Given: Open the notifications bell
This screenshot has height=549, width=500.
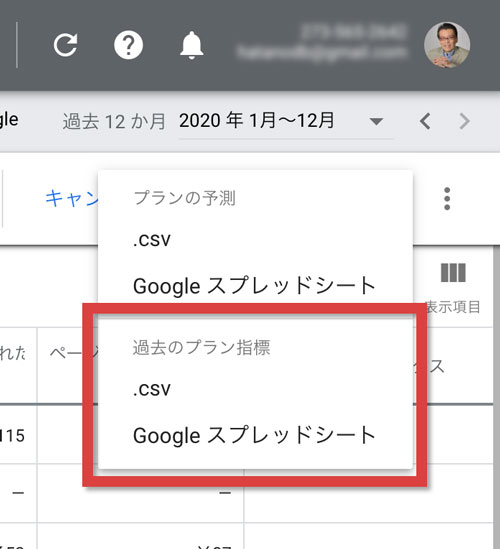Looking at the screenshot, I should point(192,45).
